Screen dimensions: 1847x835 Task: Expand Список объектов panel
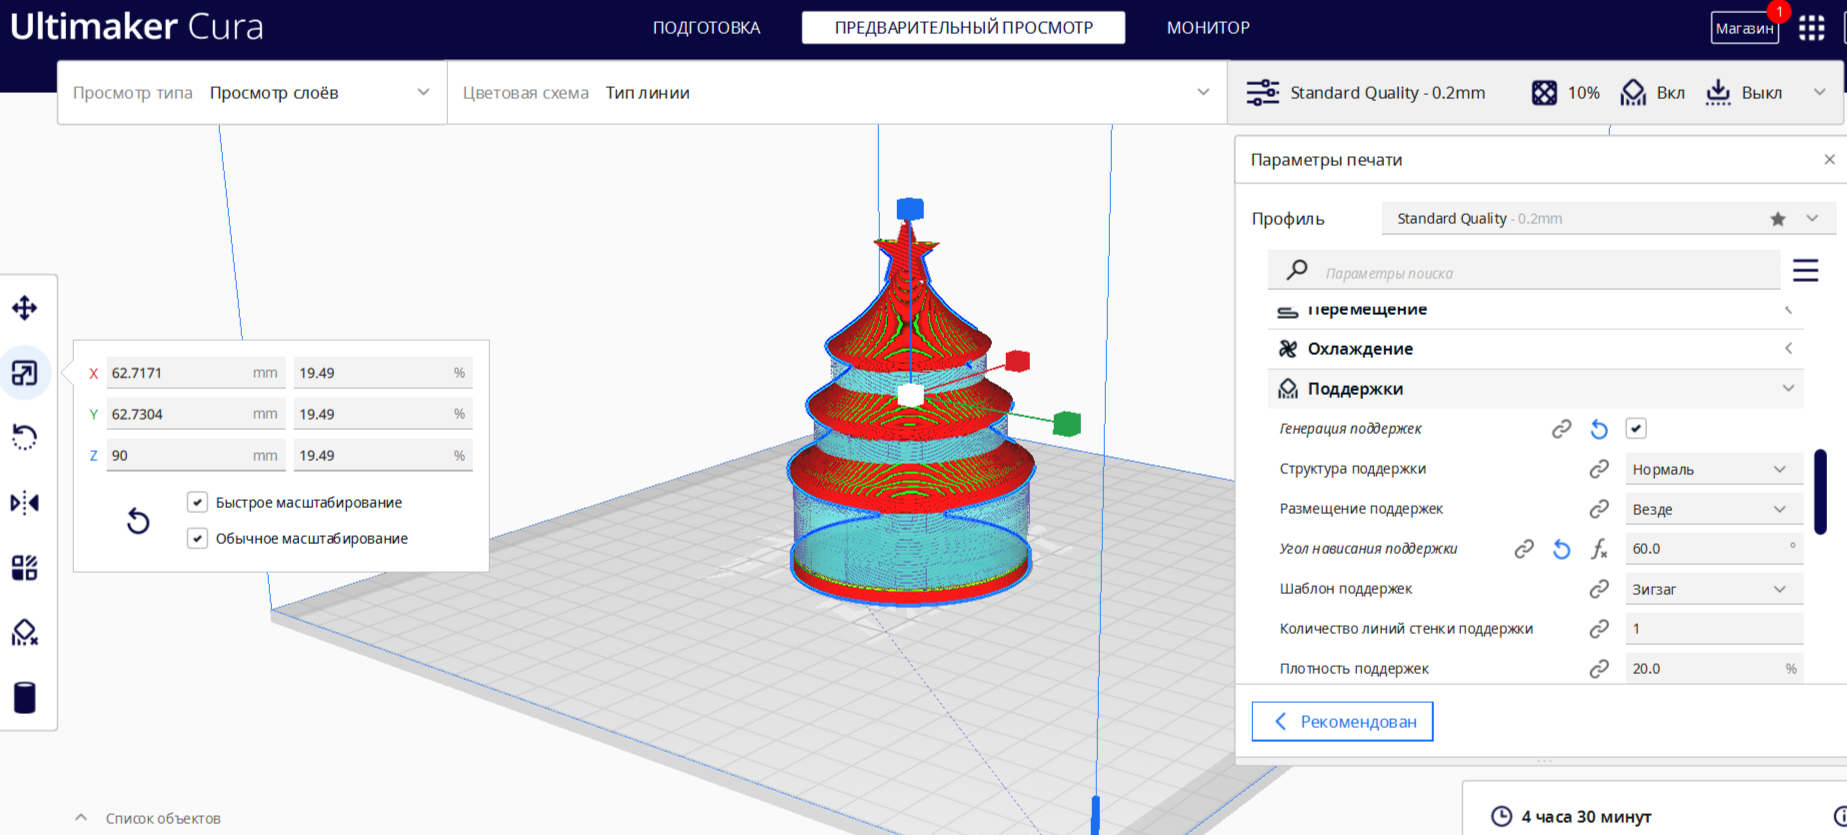pyautogui.click(x=148, y=818)
